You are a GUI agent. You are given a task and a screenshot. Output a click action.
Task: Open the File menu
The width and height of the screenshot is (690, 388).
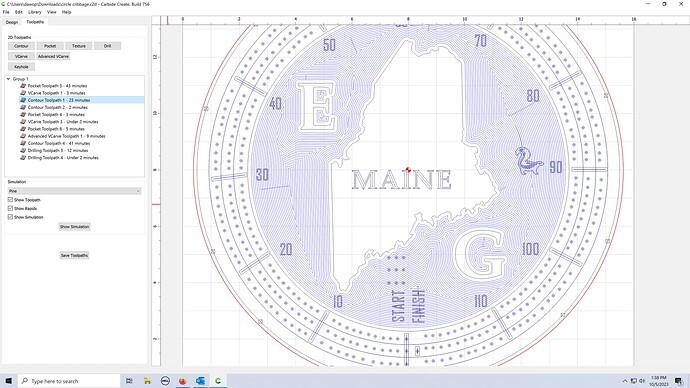tap(6, 12)
